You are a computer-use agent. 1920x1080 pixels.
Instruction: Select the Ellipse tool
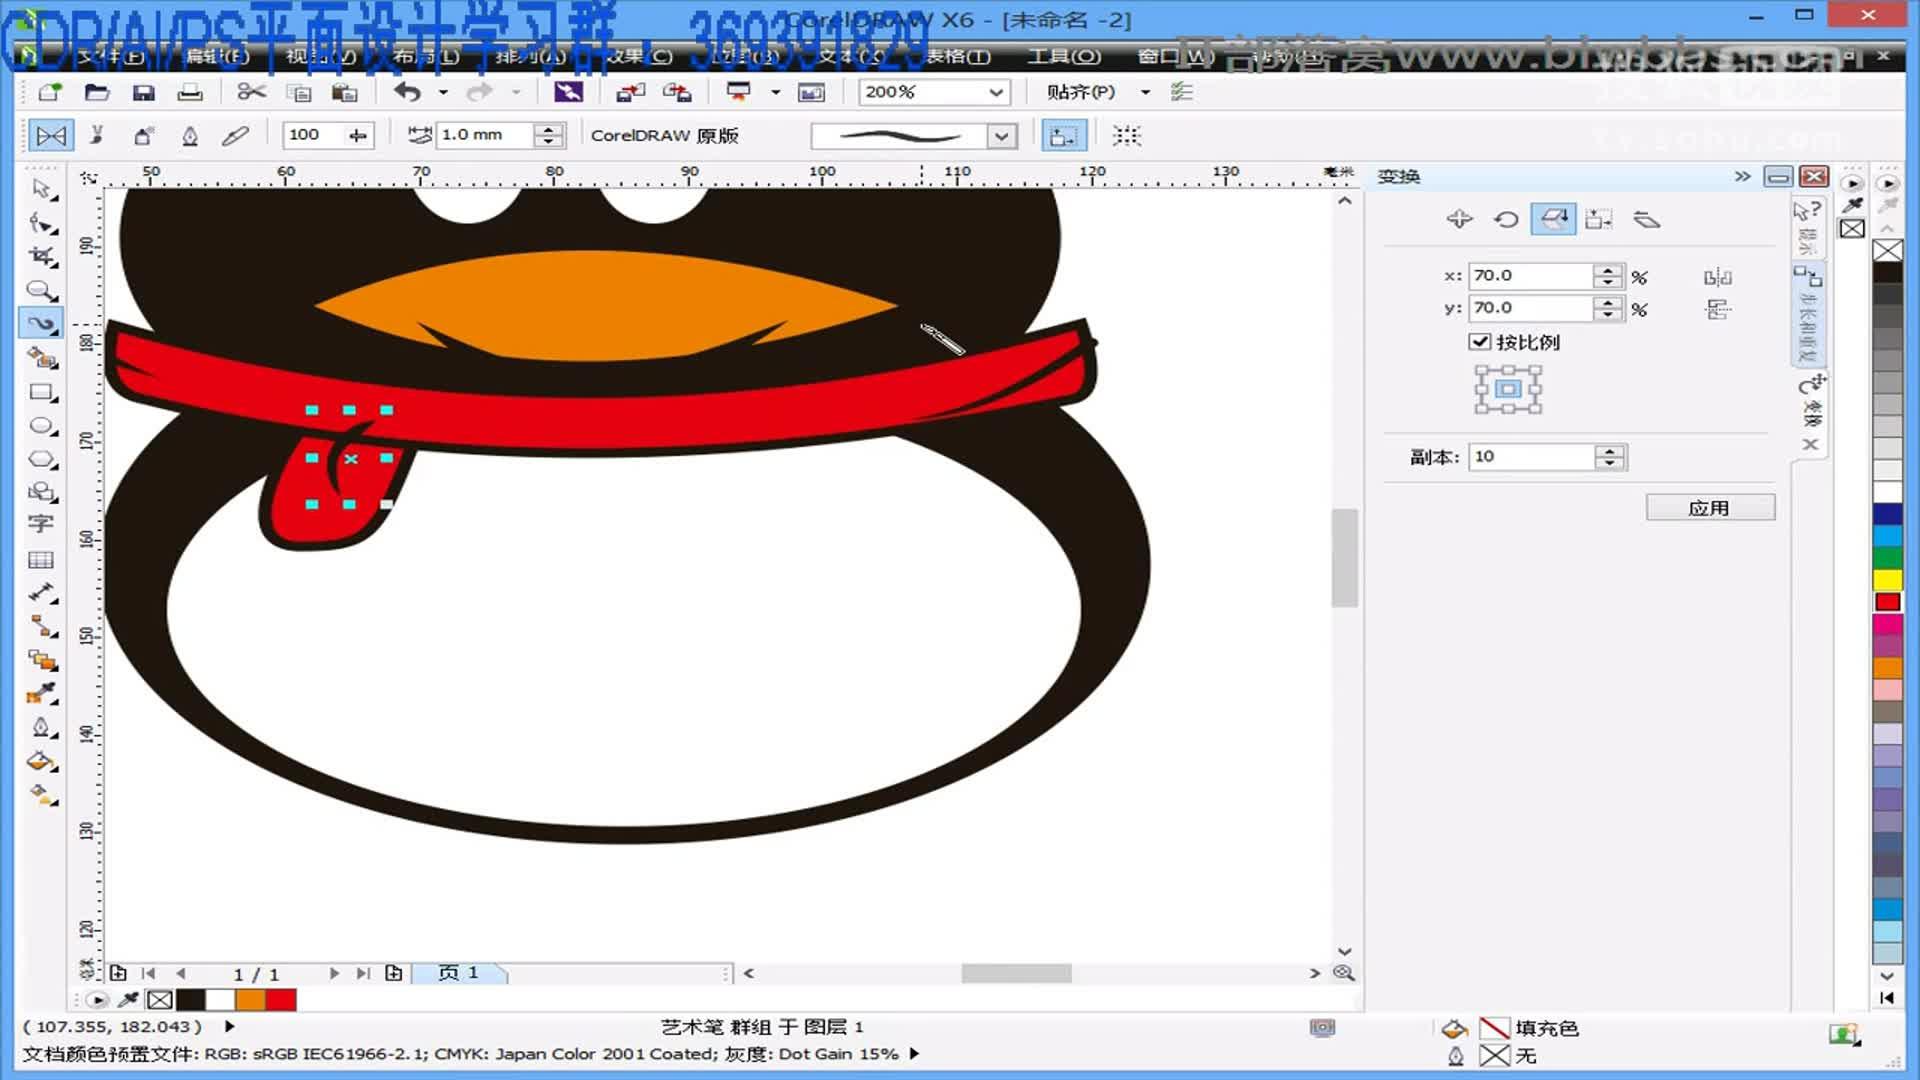click(x=41, y=426)
